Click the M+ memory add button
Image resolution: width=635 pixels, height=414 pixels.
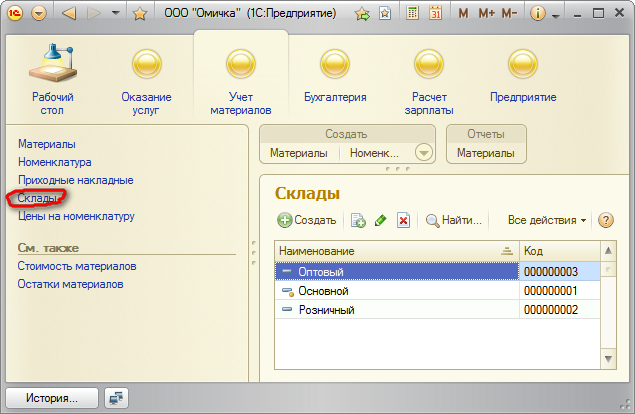click(x=486, y=13)
